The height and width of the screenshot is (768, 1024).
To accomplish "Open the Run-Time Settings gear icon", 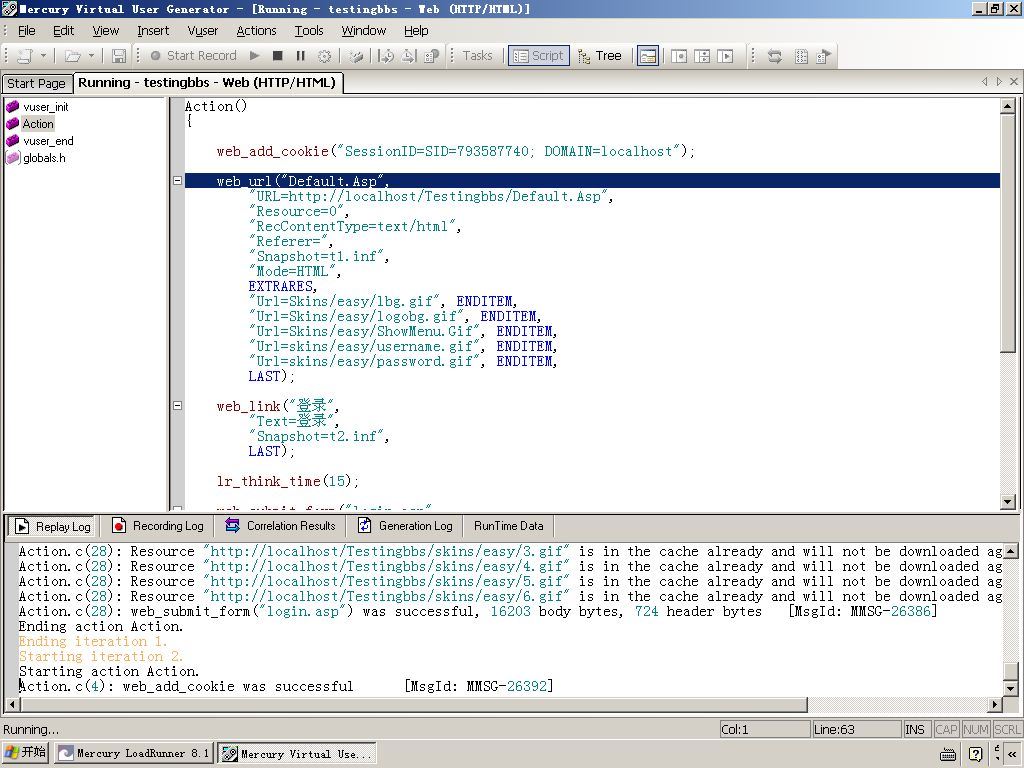I will [324, 56].
